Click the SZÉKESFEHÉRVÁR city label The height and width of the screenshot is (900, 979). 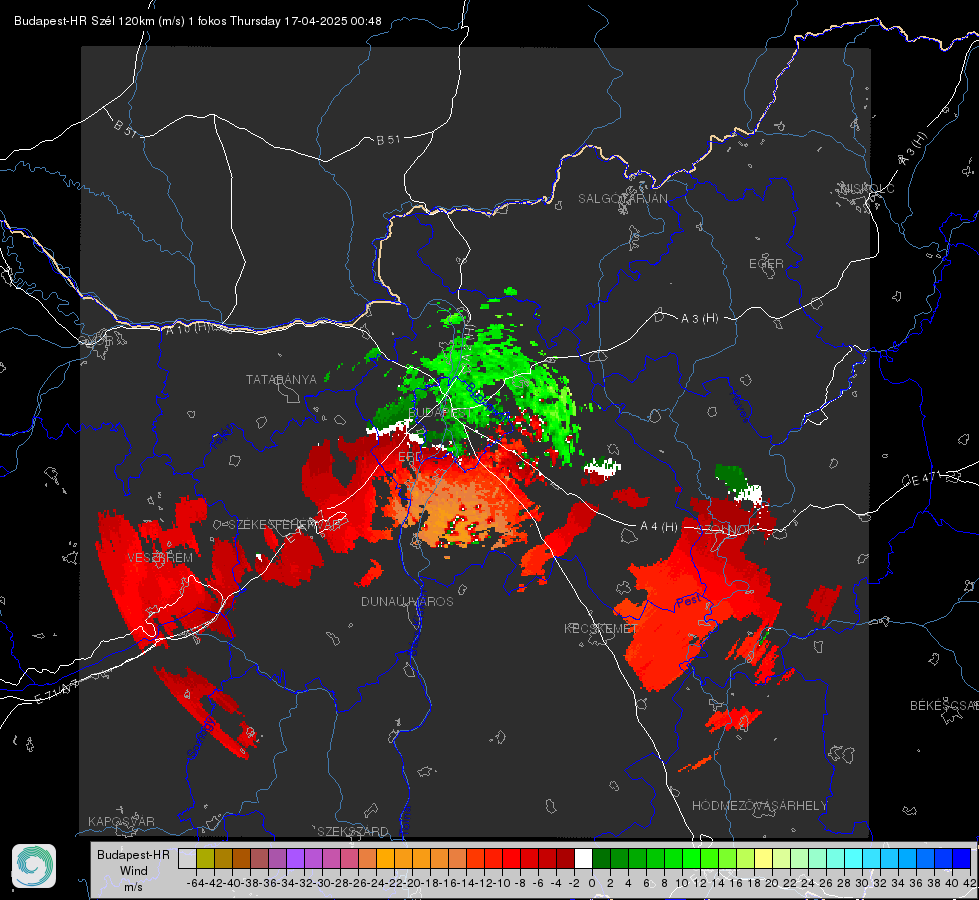point(287,525)
